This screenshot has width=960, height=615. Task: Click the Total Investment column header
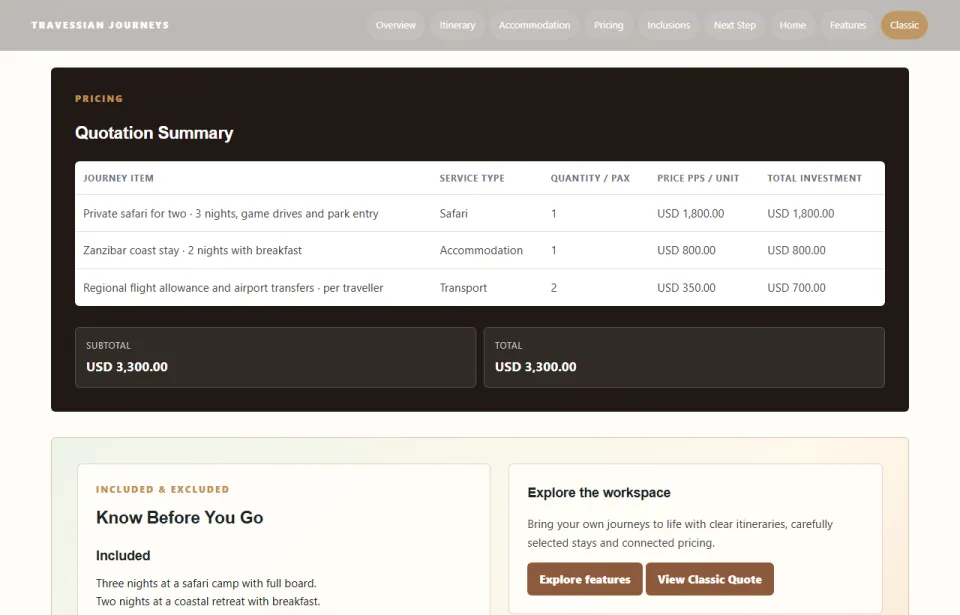tap(814, 178)
